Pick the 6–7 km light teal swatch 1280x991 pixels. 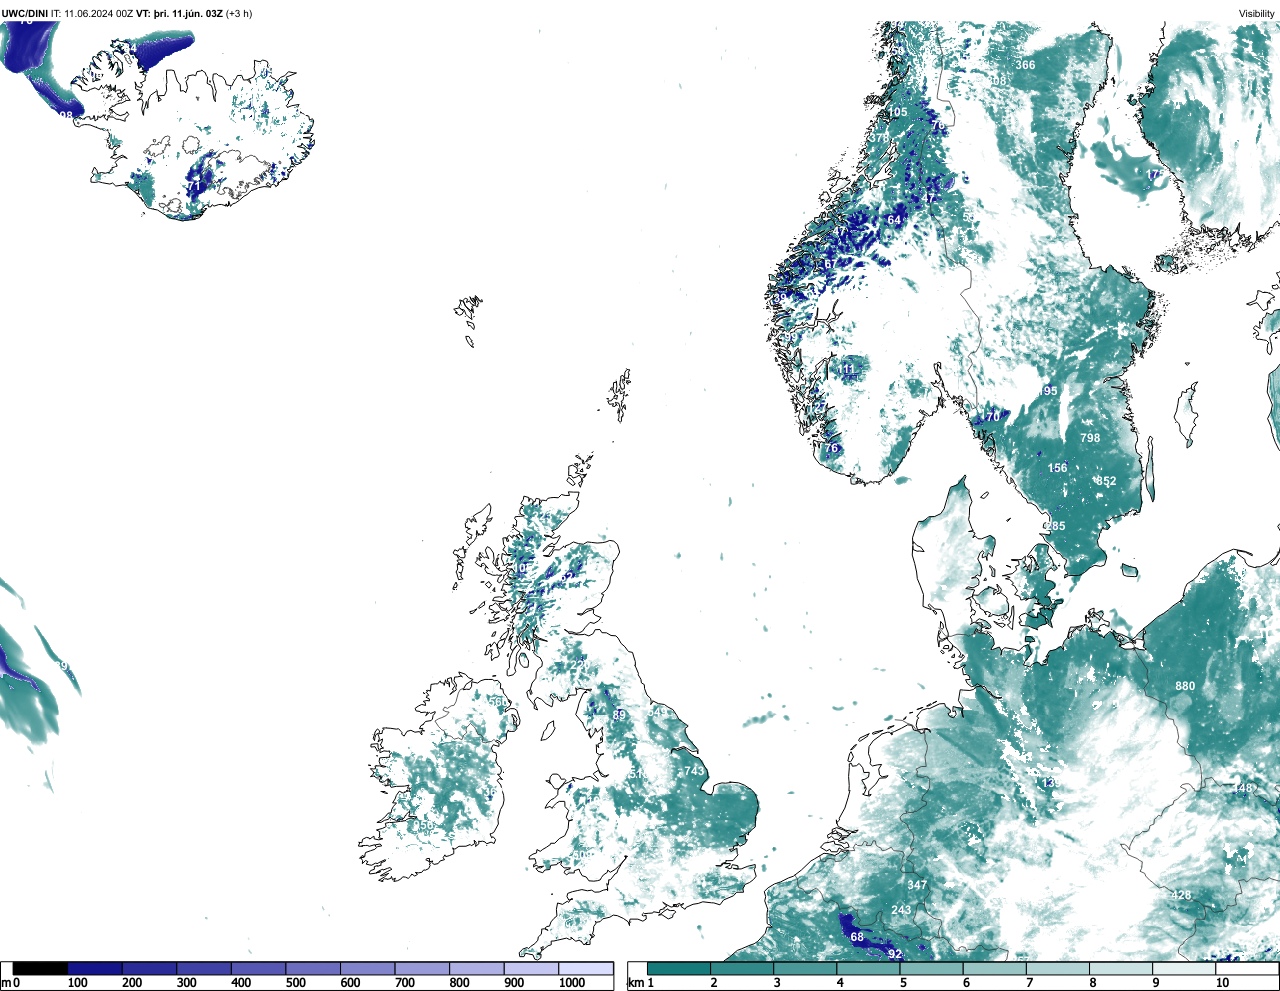pos(995,968)
